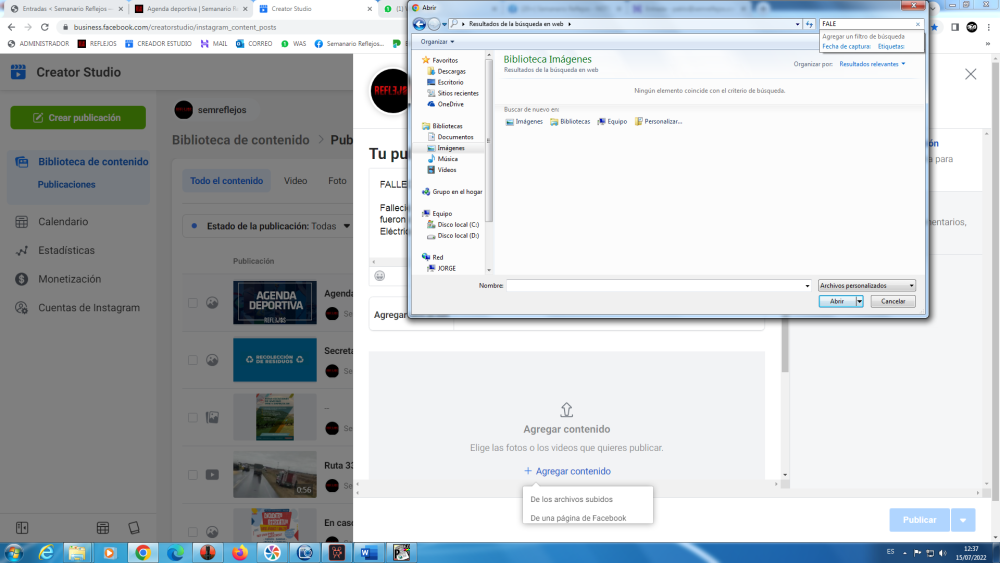
Task: Click the Windows Start button
Action: 13,553
